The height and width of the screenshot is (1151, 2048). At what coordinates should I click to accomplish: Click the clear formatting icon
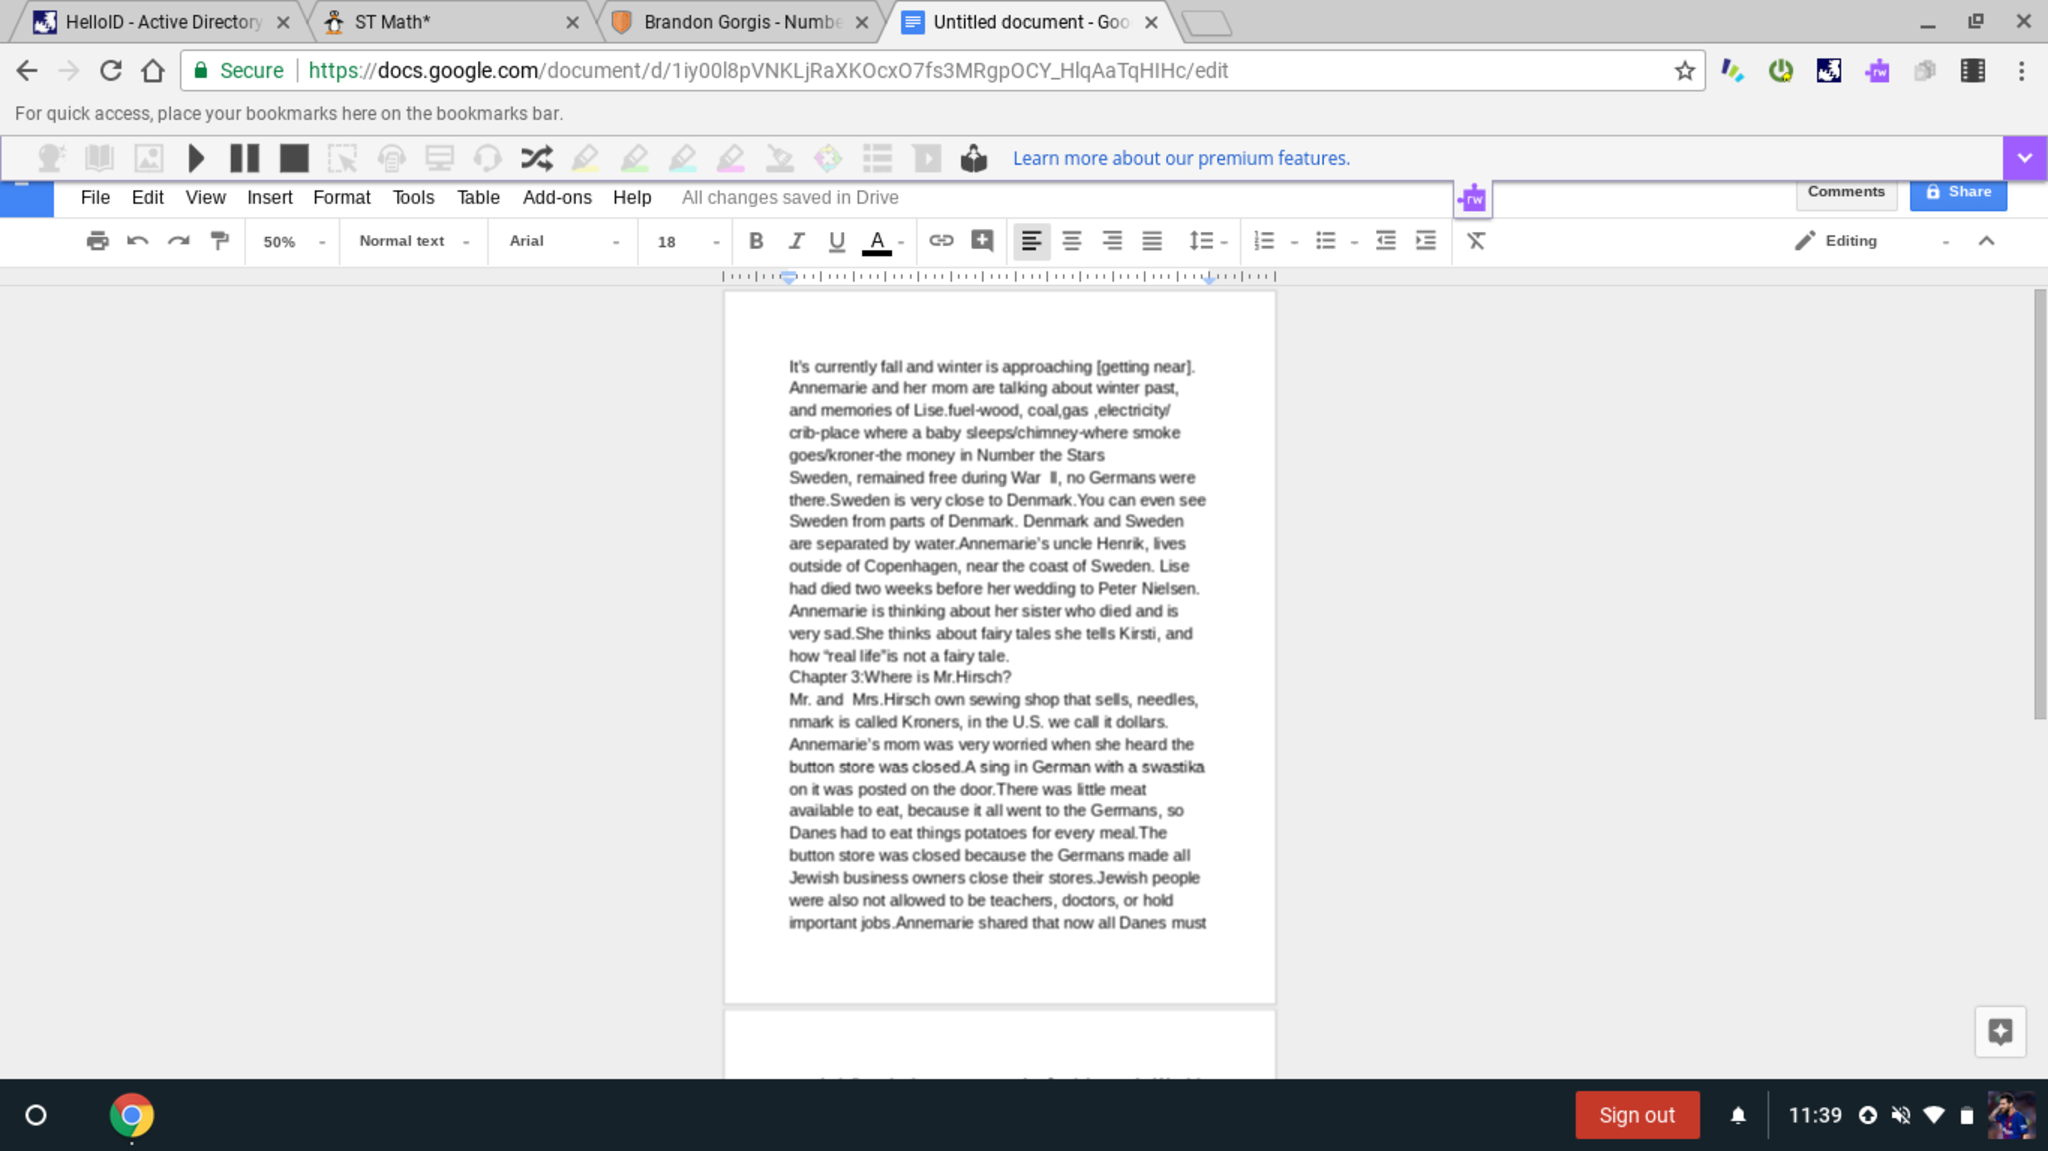pyautogui.click(x=1476, y=241)
